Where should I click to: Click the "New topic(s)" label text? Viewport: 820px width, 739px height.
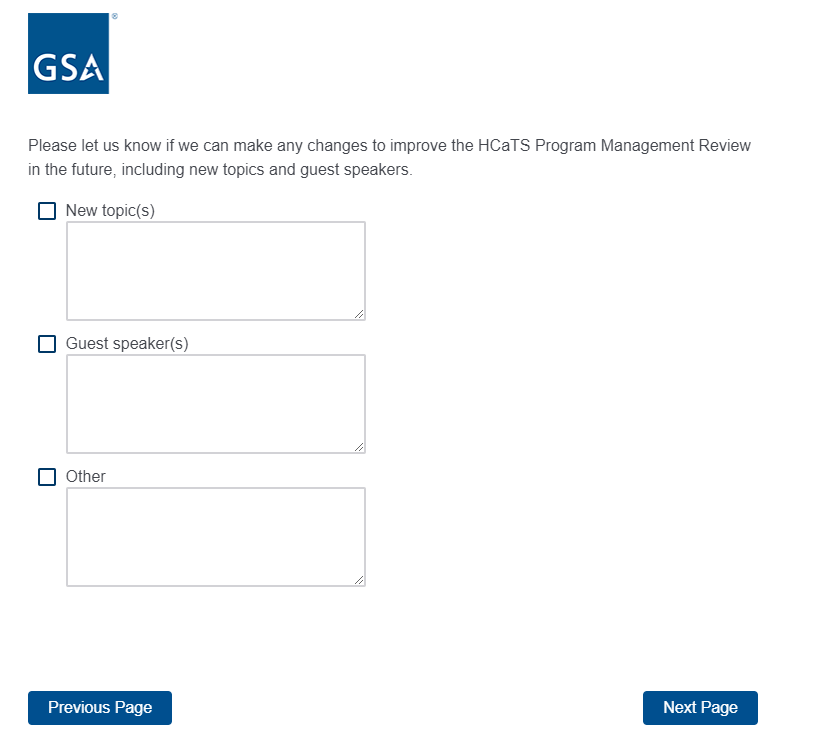pos(110,211)
